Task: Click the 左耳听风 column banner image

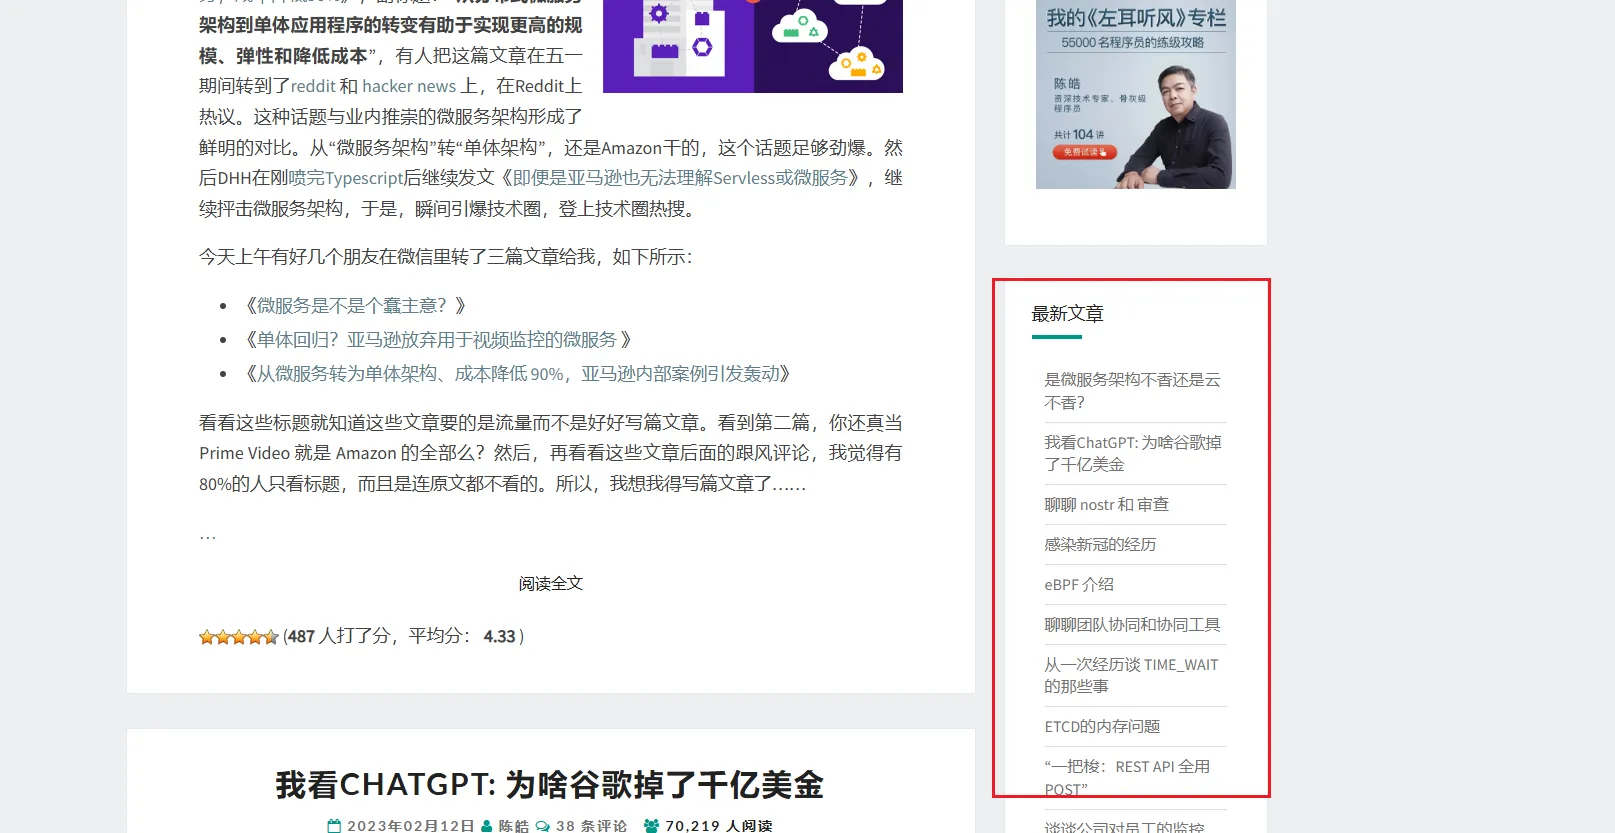Action: (1135, 94)
